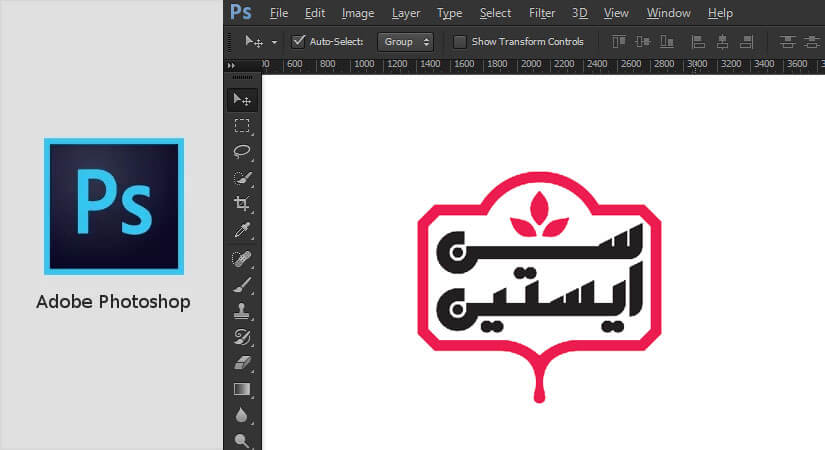Click the Align Bottom Edges icon
Image resolution: width=825 pixels, height=450 pixels.
pos(667,42)
